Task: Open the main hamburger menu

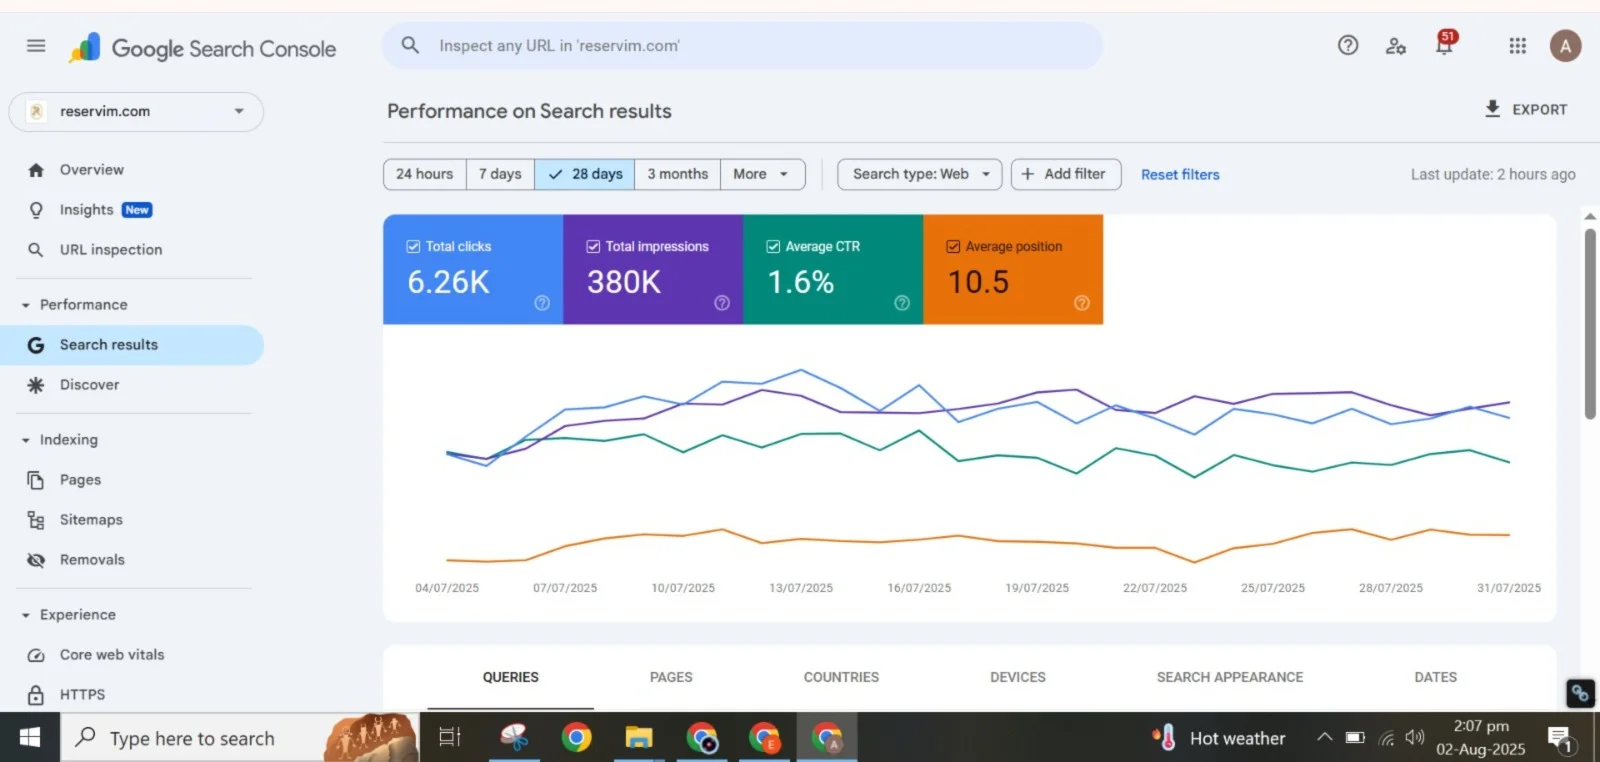Action: (x=36, y=46)
